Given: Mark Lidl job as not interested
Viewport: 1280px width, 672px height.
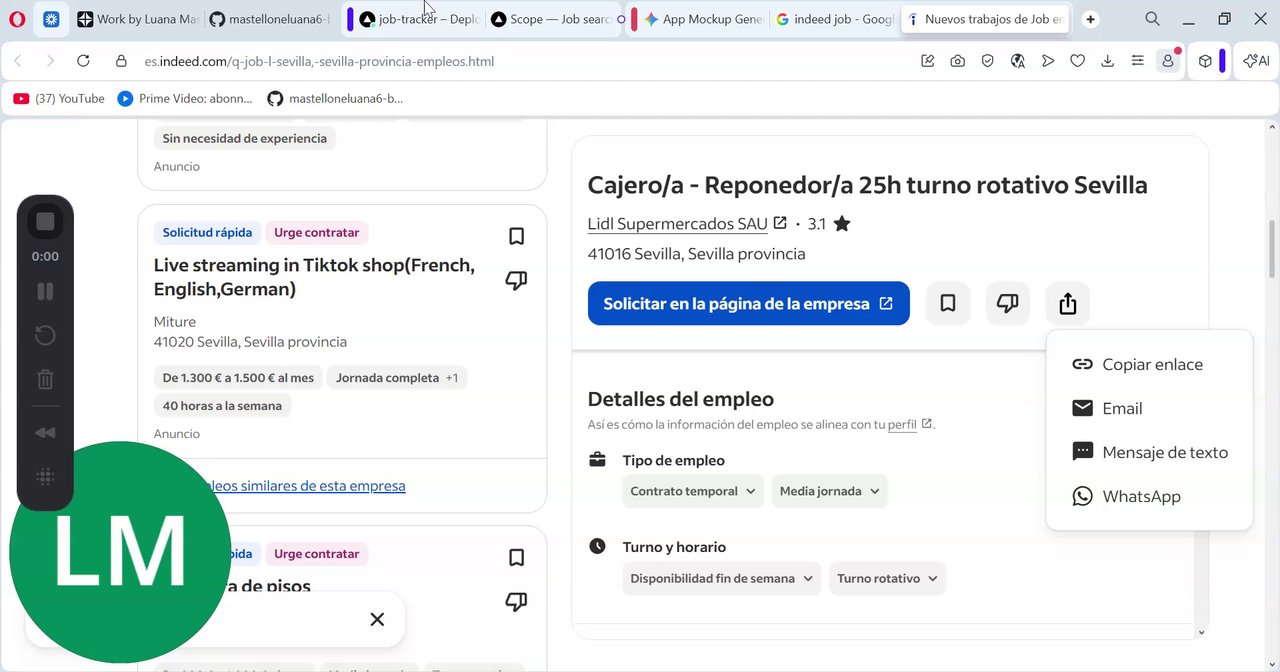Looking at the screenshot, I should [1008, 303].
